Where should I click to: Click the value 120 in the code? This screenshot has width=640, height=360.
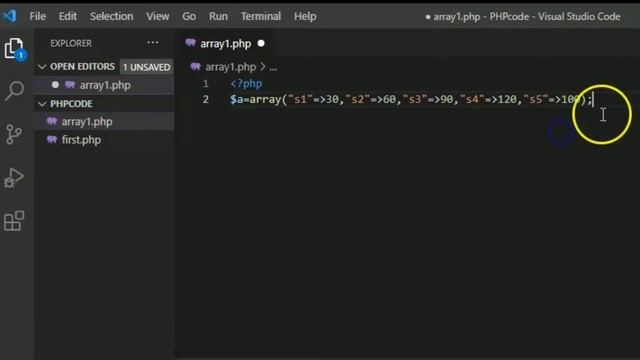pyautogui.click(x=507, y=99)
